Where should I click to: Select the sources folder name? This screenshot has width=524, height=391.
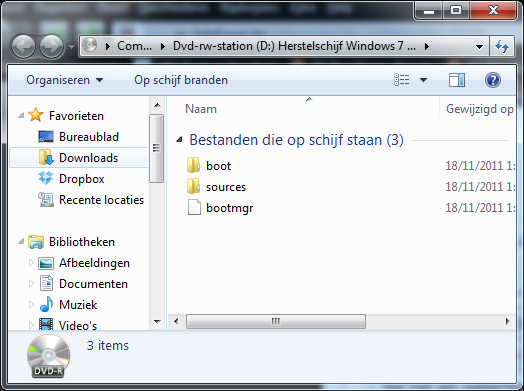226,187
